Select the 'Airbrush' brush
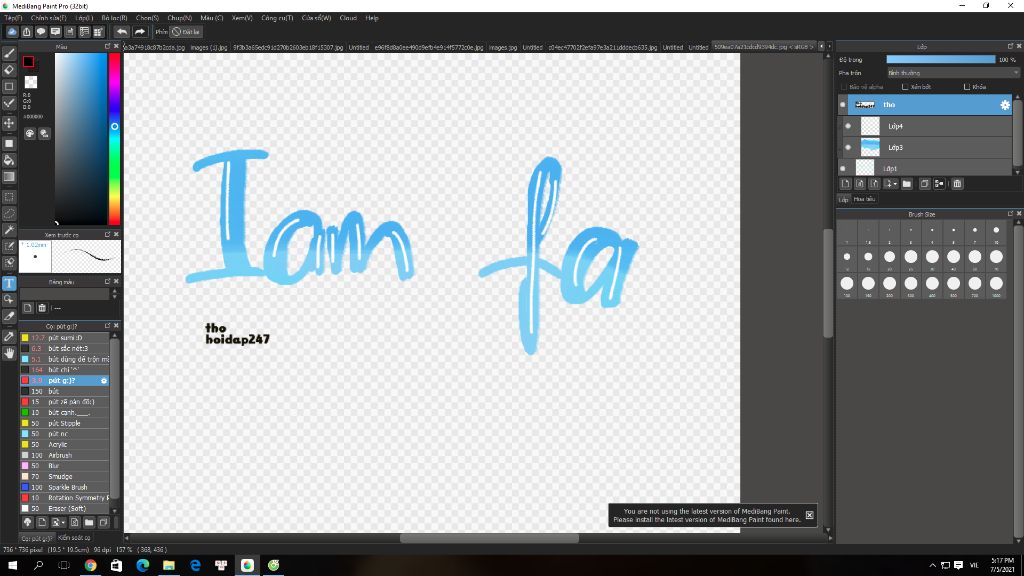This screenshot has height=576, width=1024. coord(65,455)
